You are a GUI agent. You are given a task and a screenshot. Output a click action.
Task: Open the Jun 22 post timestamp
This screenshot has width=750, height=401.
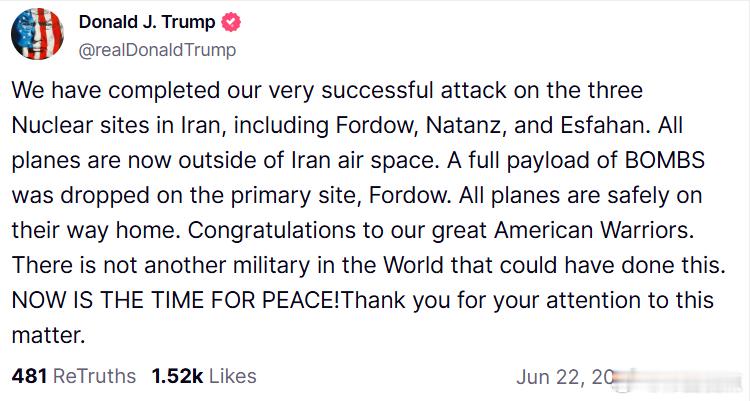click(x=564, y=377)
